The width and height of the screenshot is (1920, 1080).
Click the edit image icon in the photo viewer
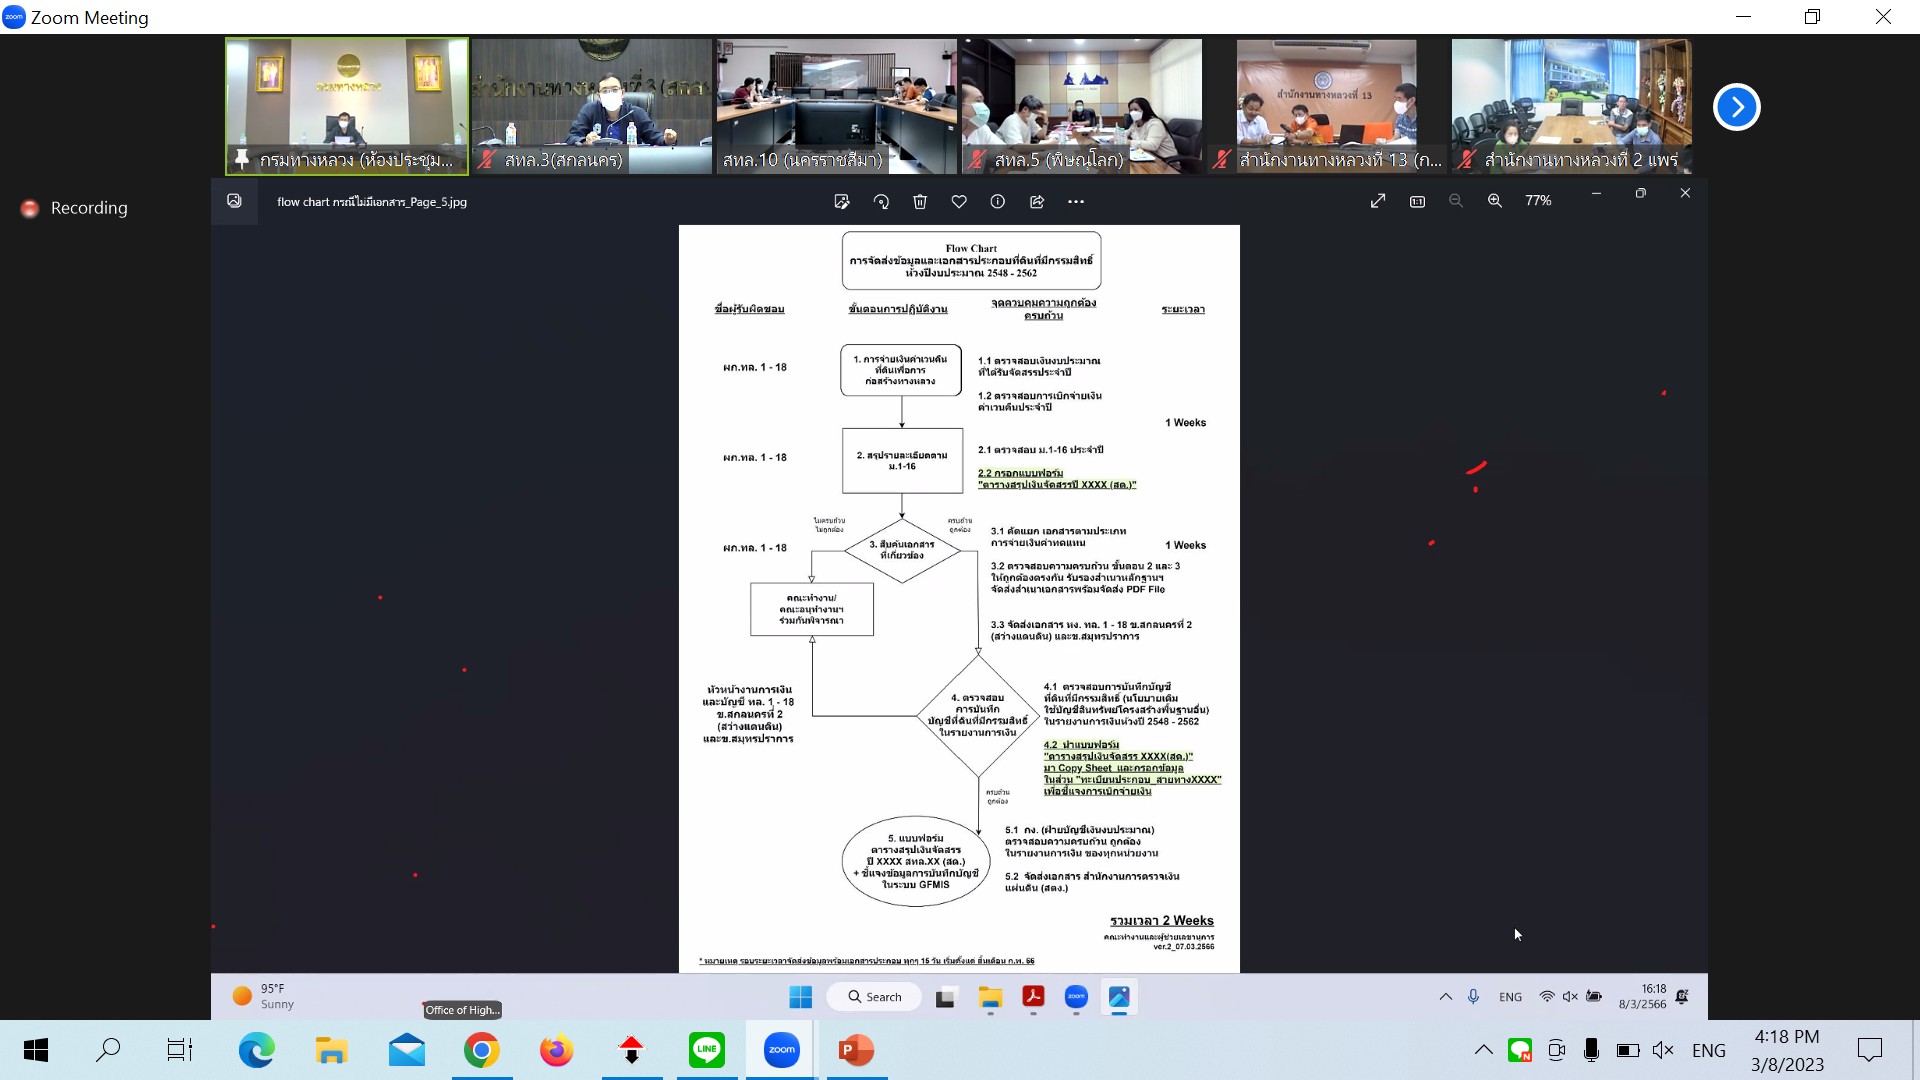point(841,202)
